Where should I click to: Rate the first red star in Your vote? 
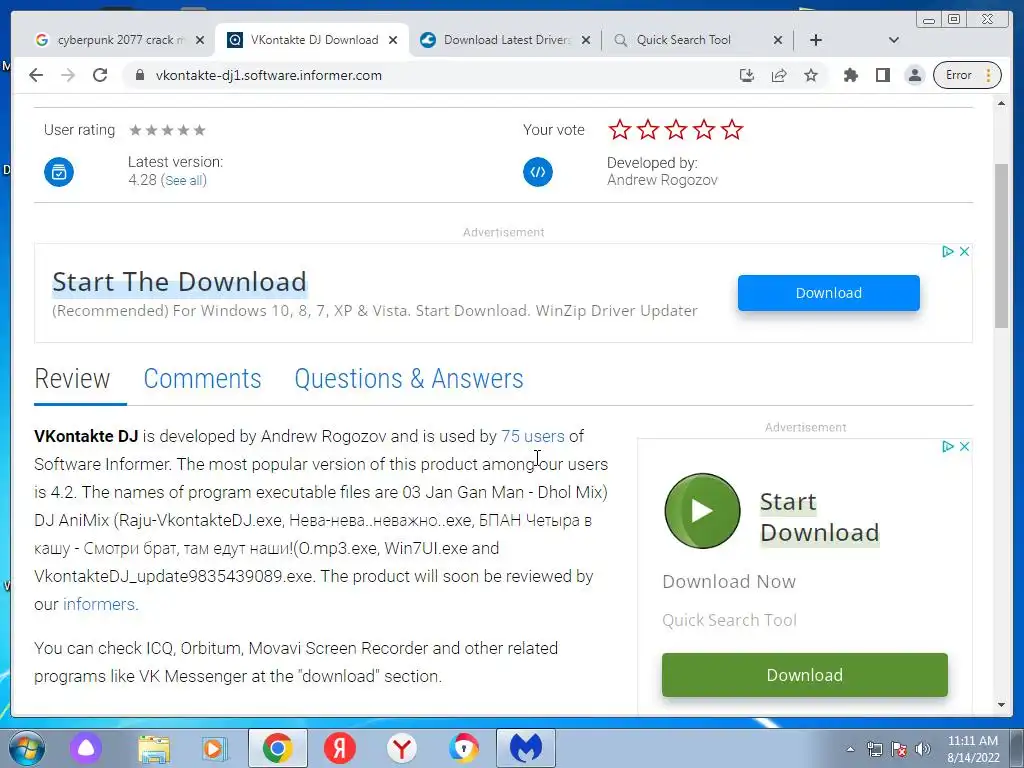[620, 129]
